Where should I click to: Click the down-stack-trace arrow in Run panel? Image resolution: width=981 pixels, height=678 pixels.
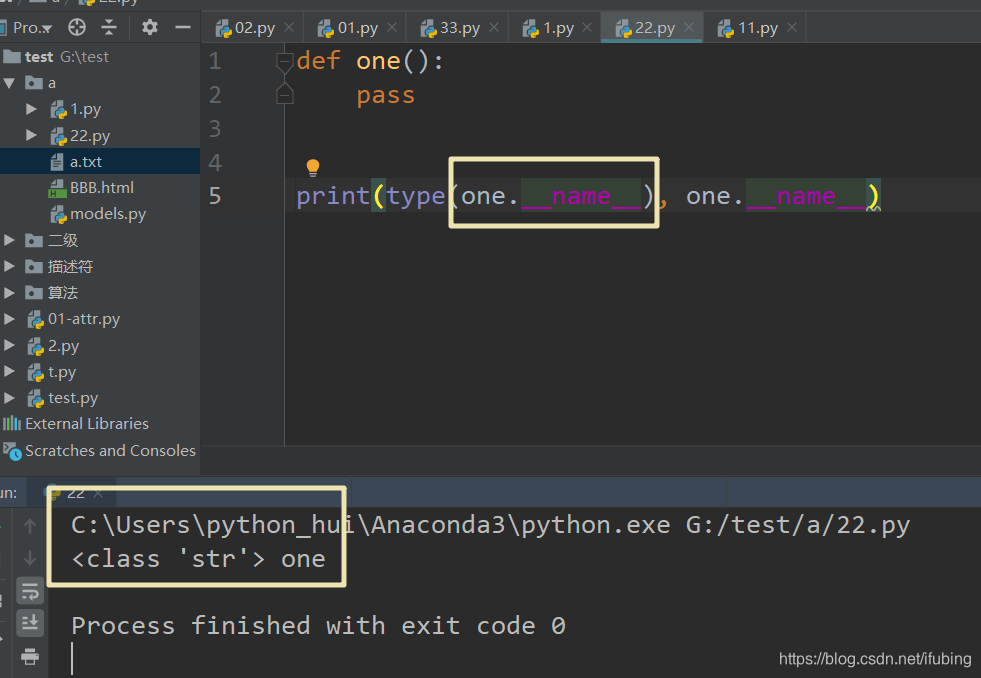[x=29, y=557]
